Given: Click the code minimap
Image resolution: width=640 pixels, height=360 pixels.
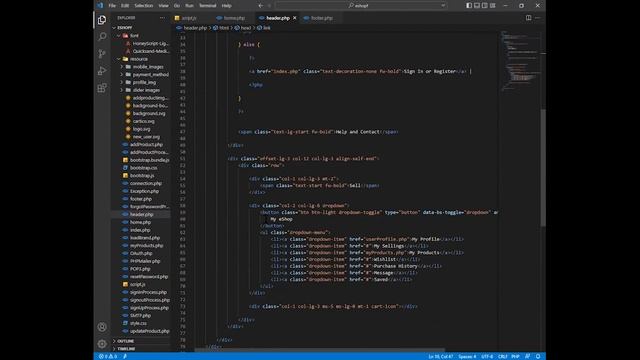Looking at the screenshot, I should pyautogui.click(x=520, y=61).
